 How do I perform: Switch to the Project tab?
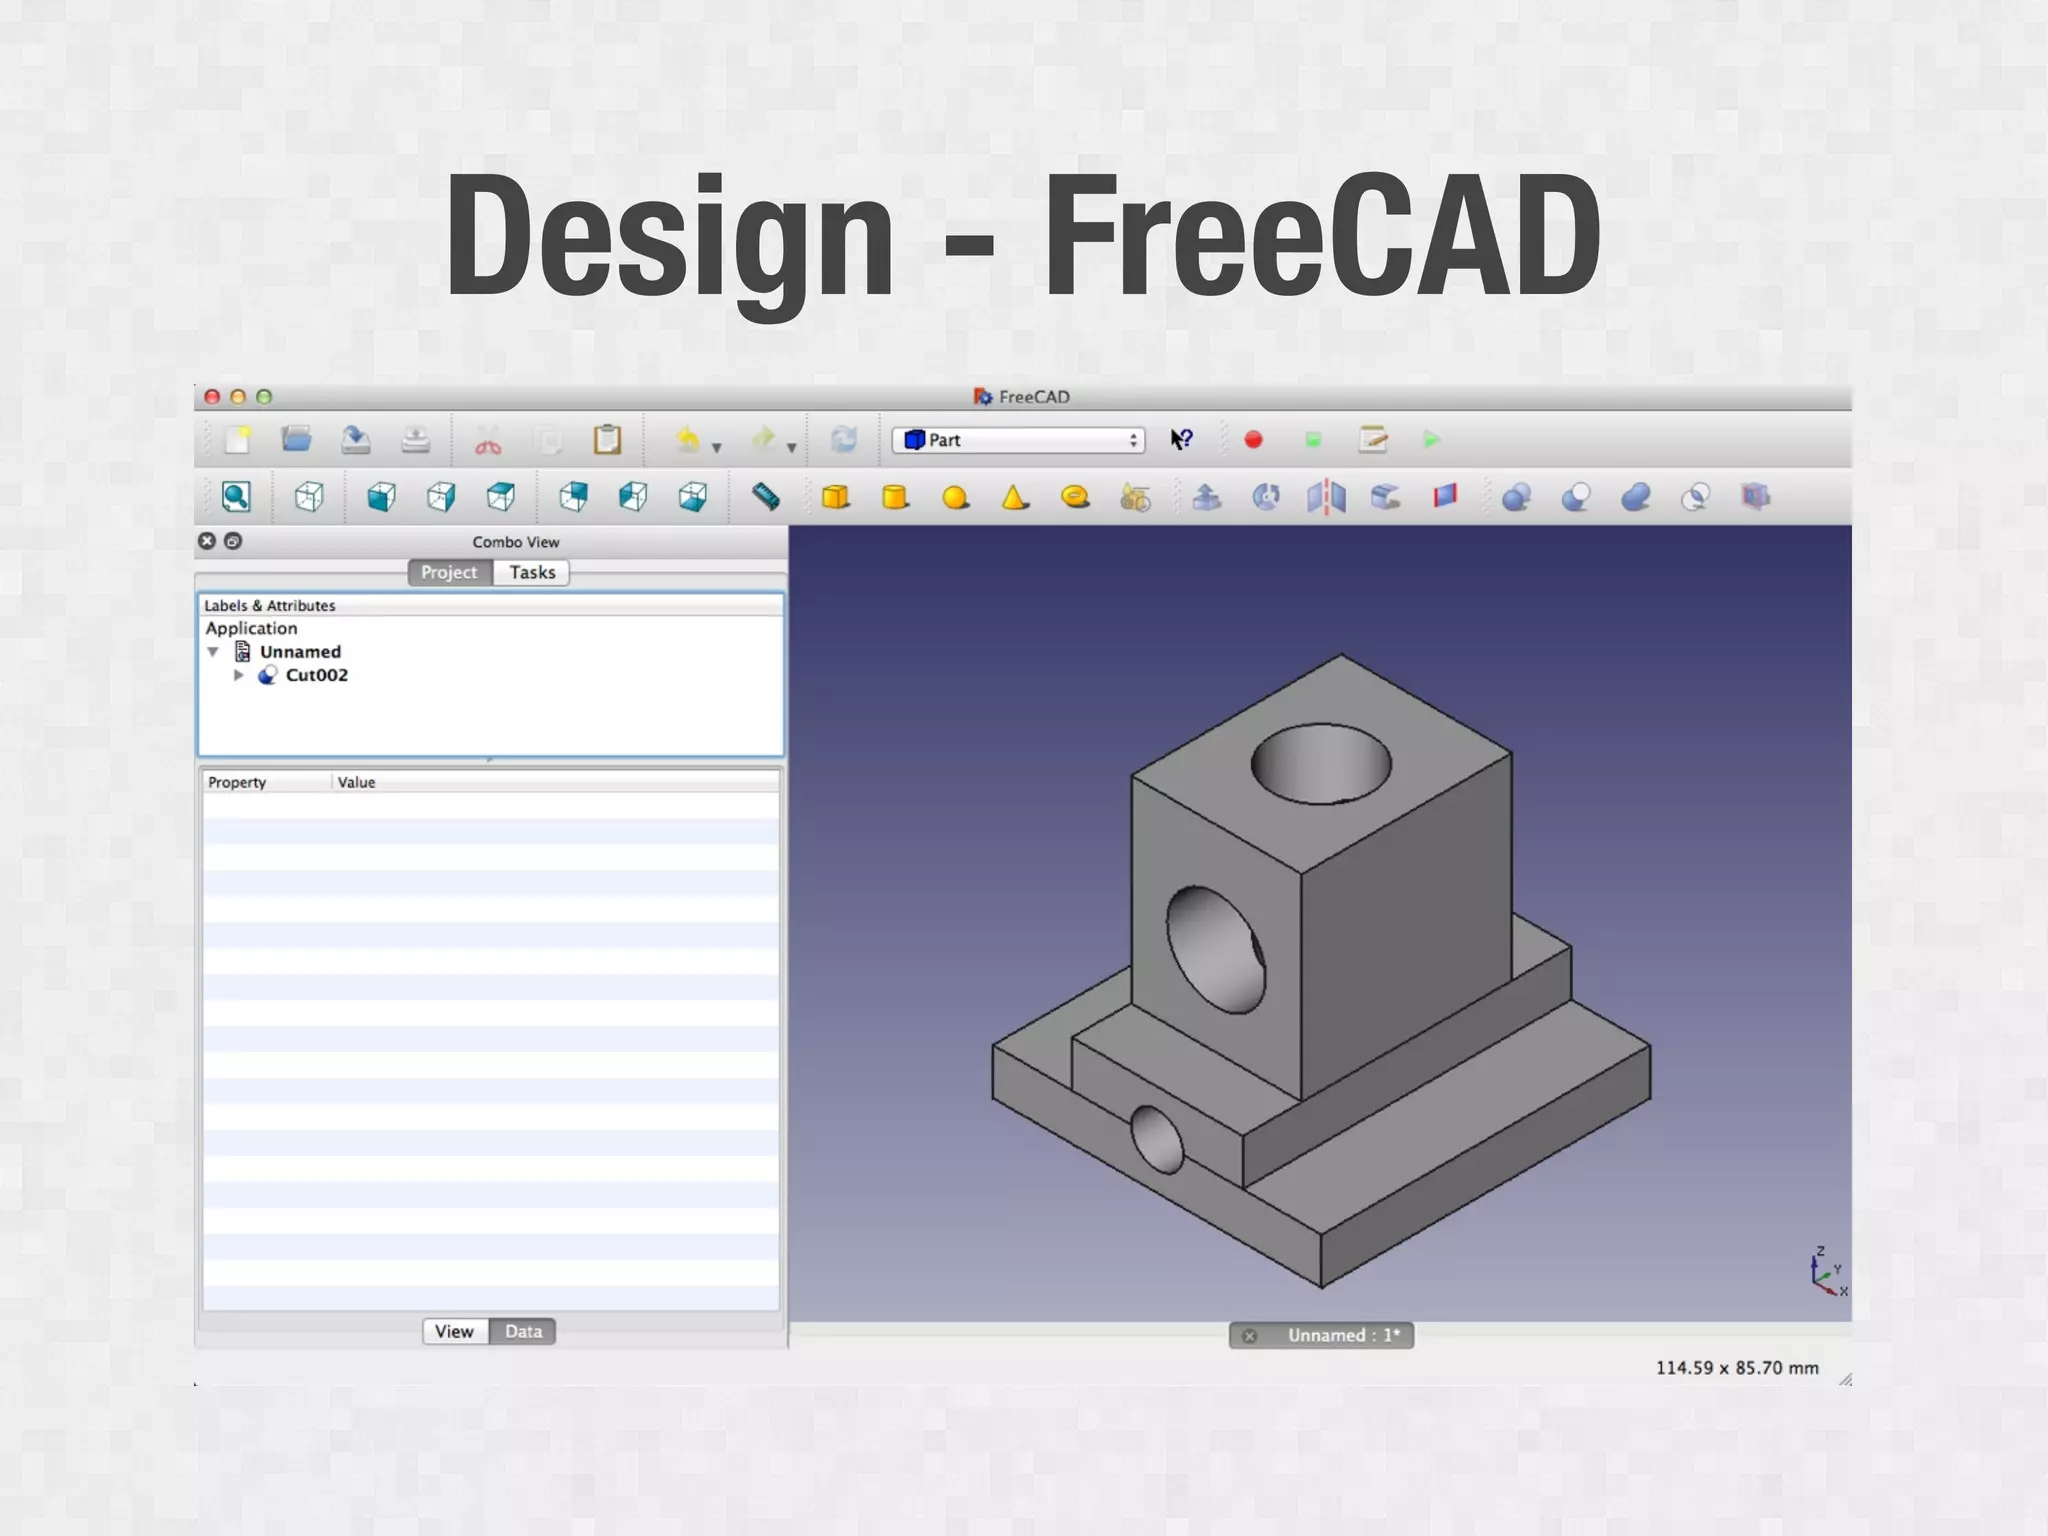click(x=449, y=572)
